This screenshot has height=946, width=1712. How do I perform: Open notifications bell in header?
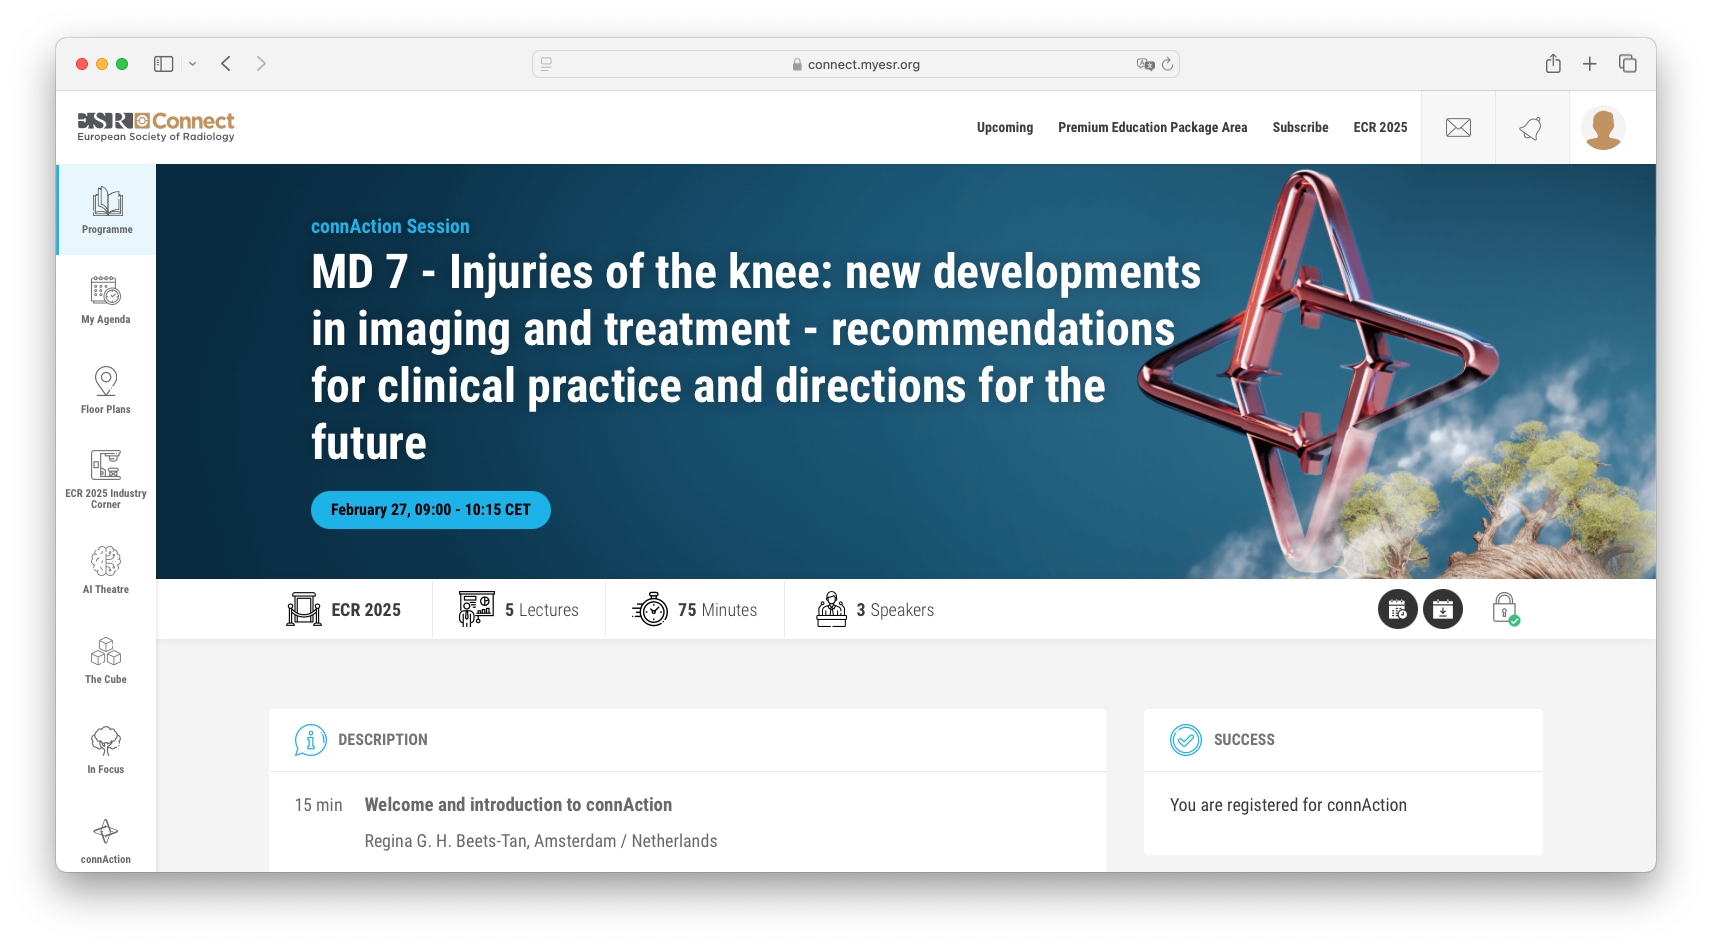[1531, 128]
